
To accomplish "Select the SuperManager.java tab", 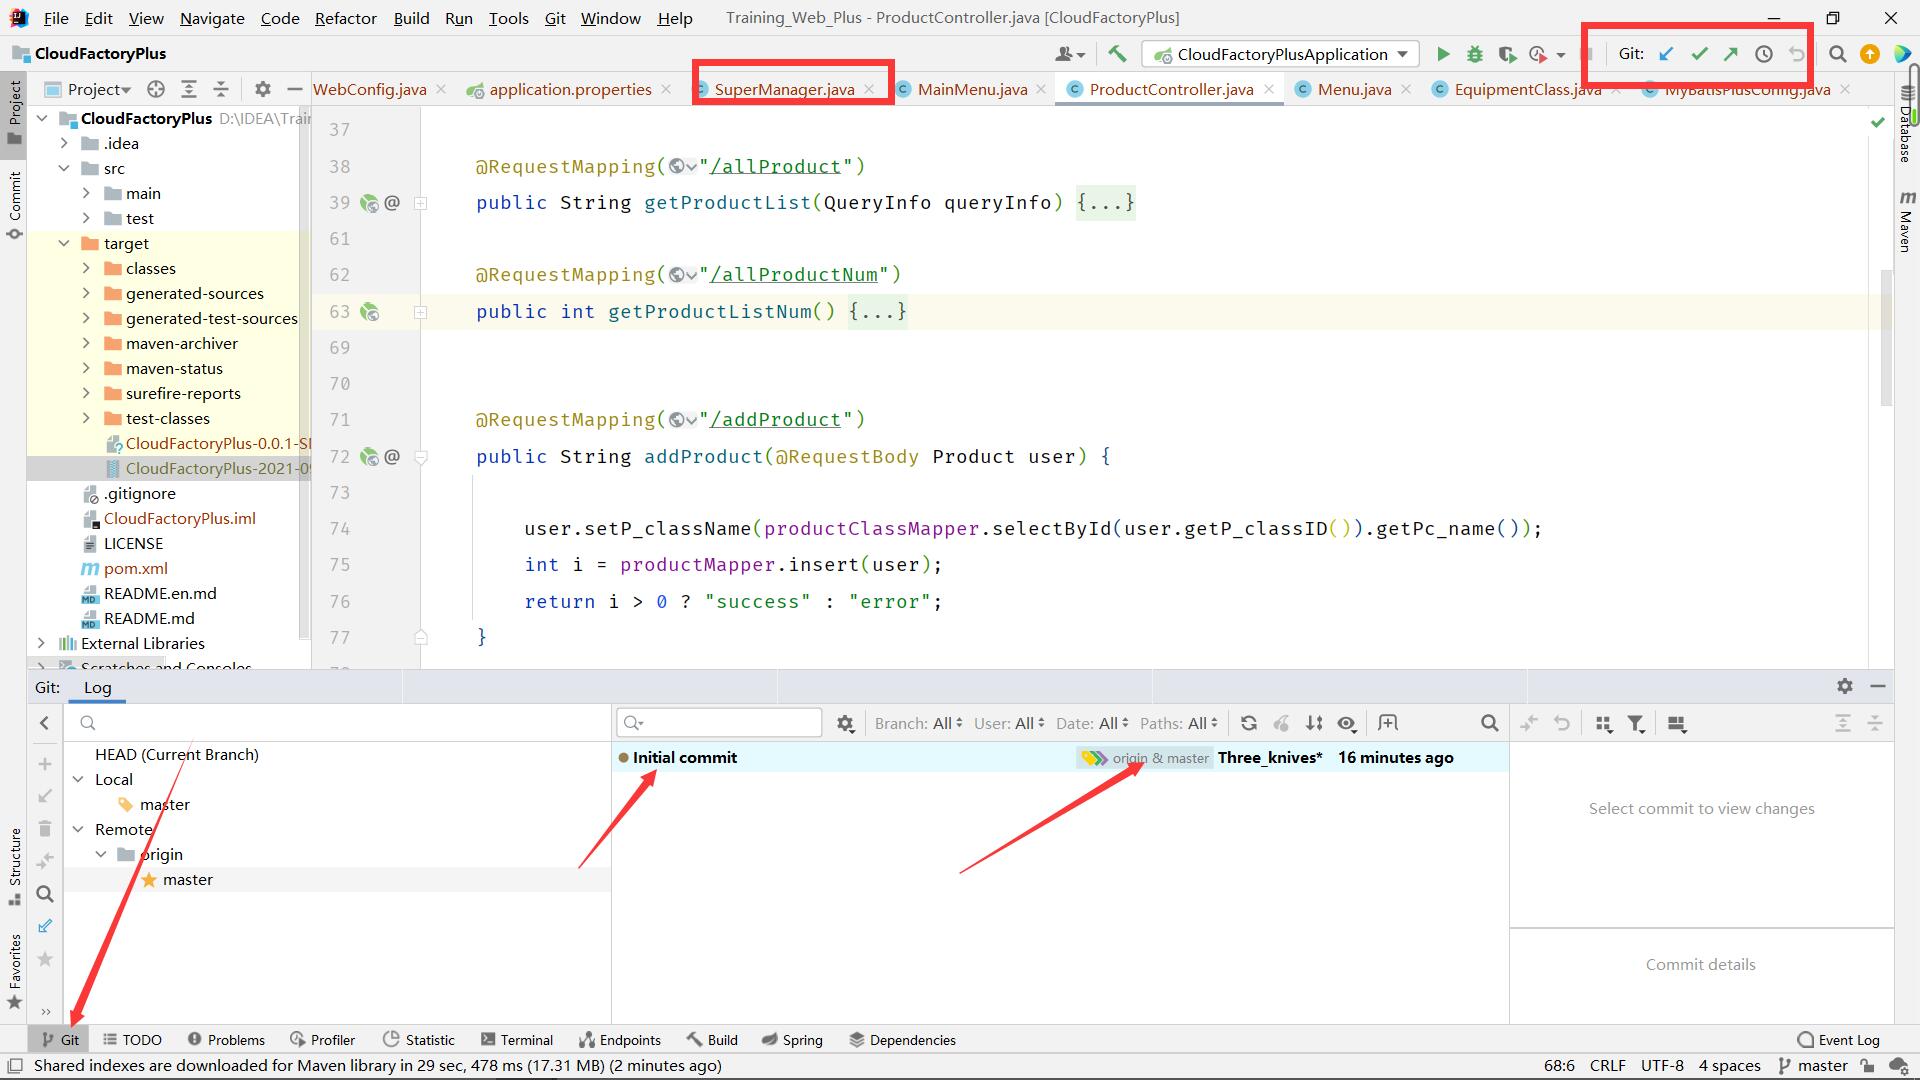I will click(785, 90).
